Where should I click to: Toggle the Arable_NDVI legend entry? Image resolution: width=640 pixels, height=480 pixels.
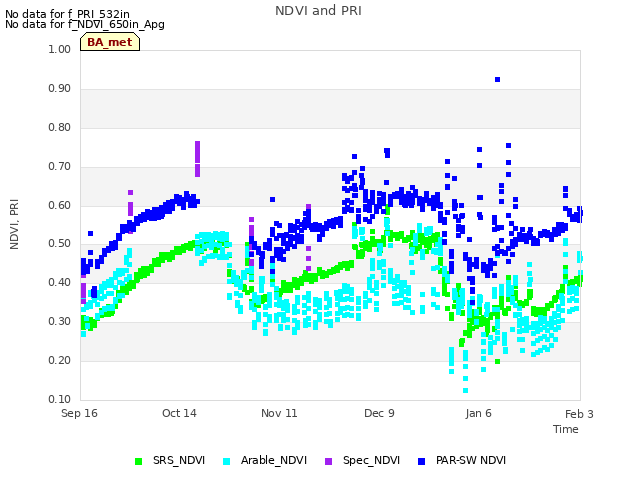(264, 460)
